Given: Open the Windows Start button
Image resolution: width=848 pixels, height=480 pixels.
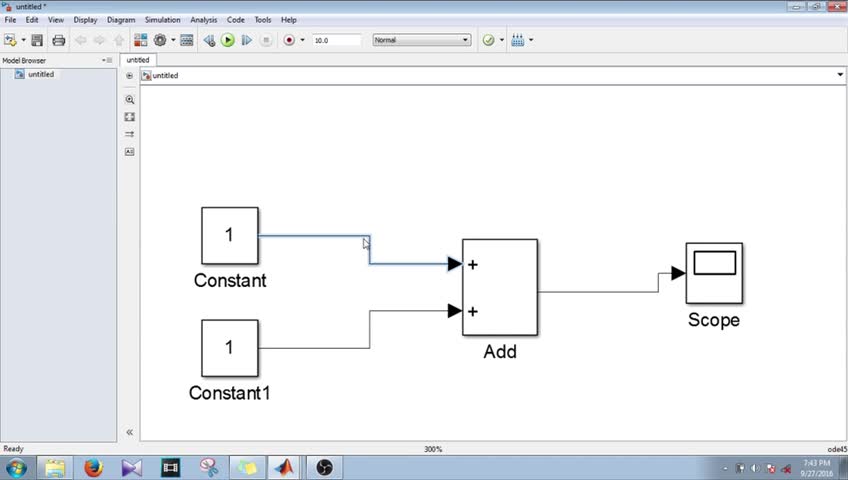Looking at the screenshot, I should click(16, 468).
